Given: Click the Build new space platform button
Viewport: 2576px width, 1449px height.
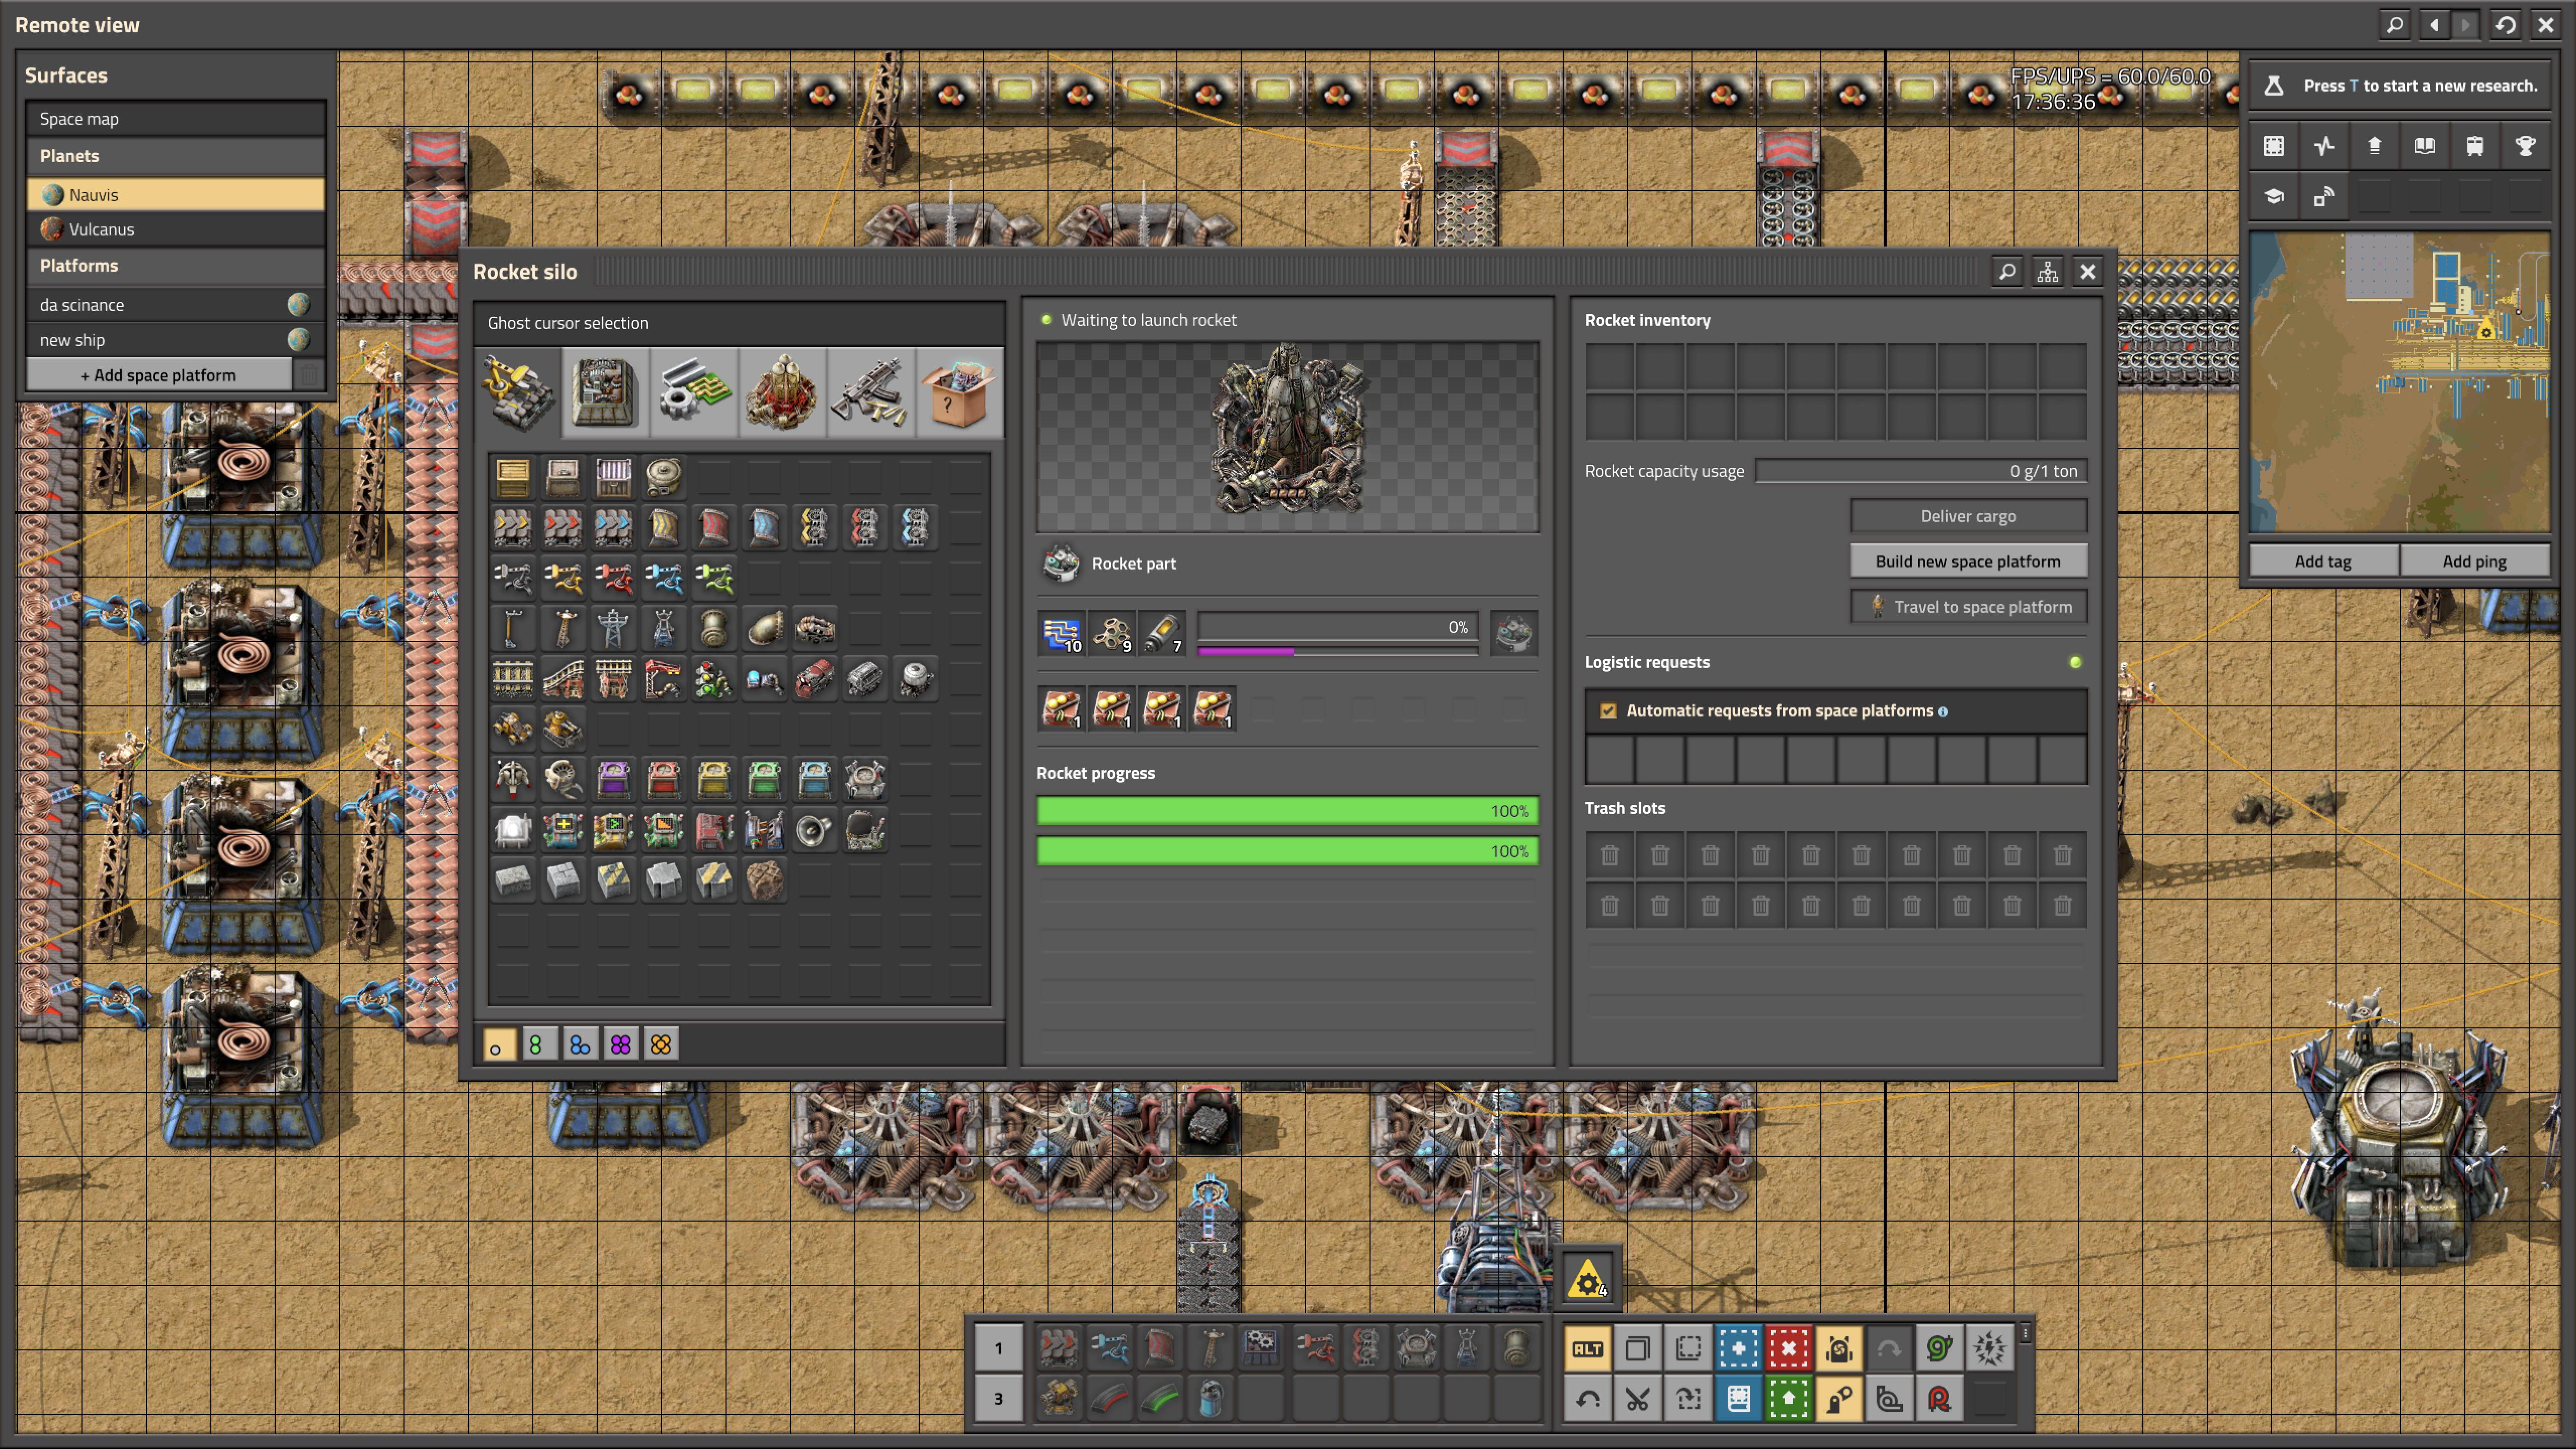Looking at the screenshot, I should 1968,561.
